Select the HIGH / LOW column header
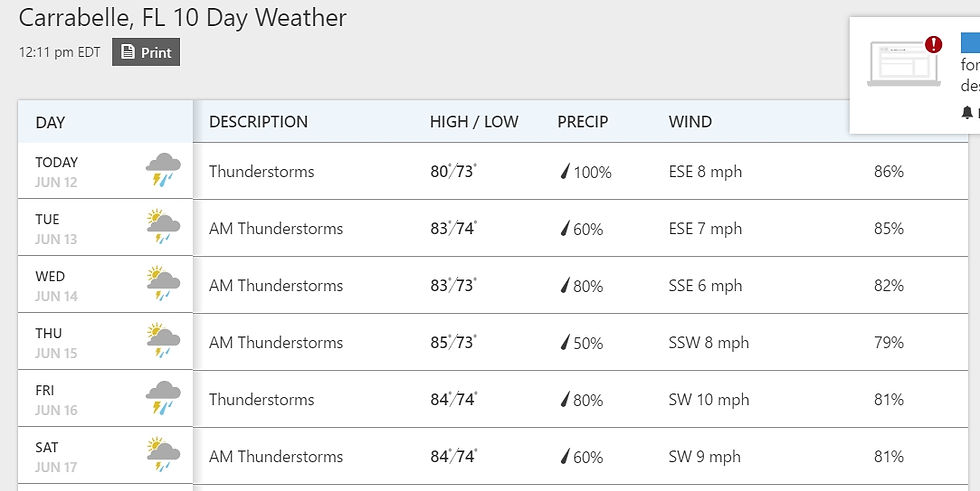980x491 pixels. 474,122
